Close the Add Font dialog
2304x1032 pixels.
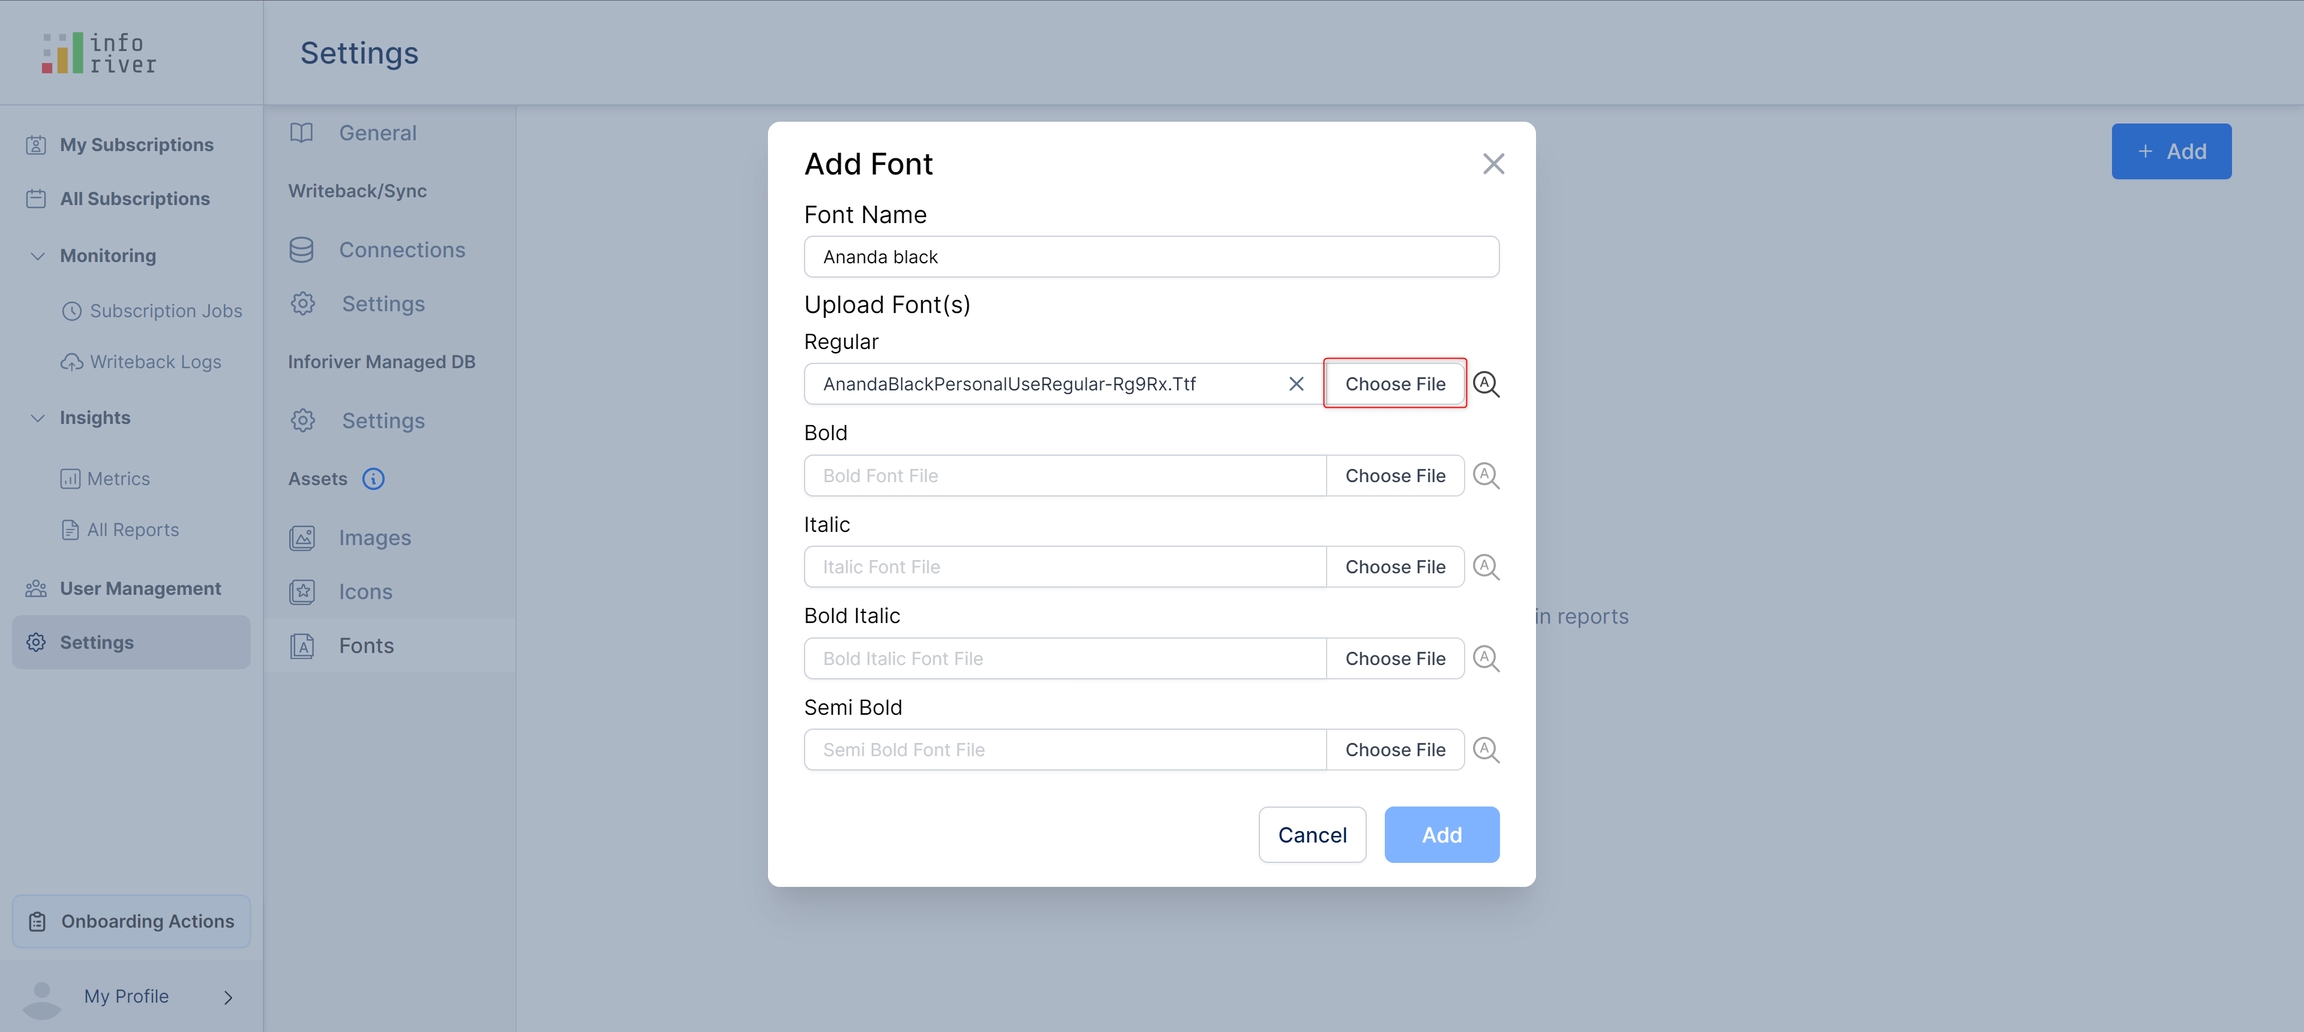(1493, 164)
